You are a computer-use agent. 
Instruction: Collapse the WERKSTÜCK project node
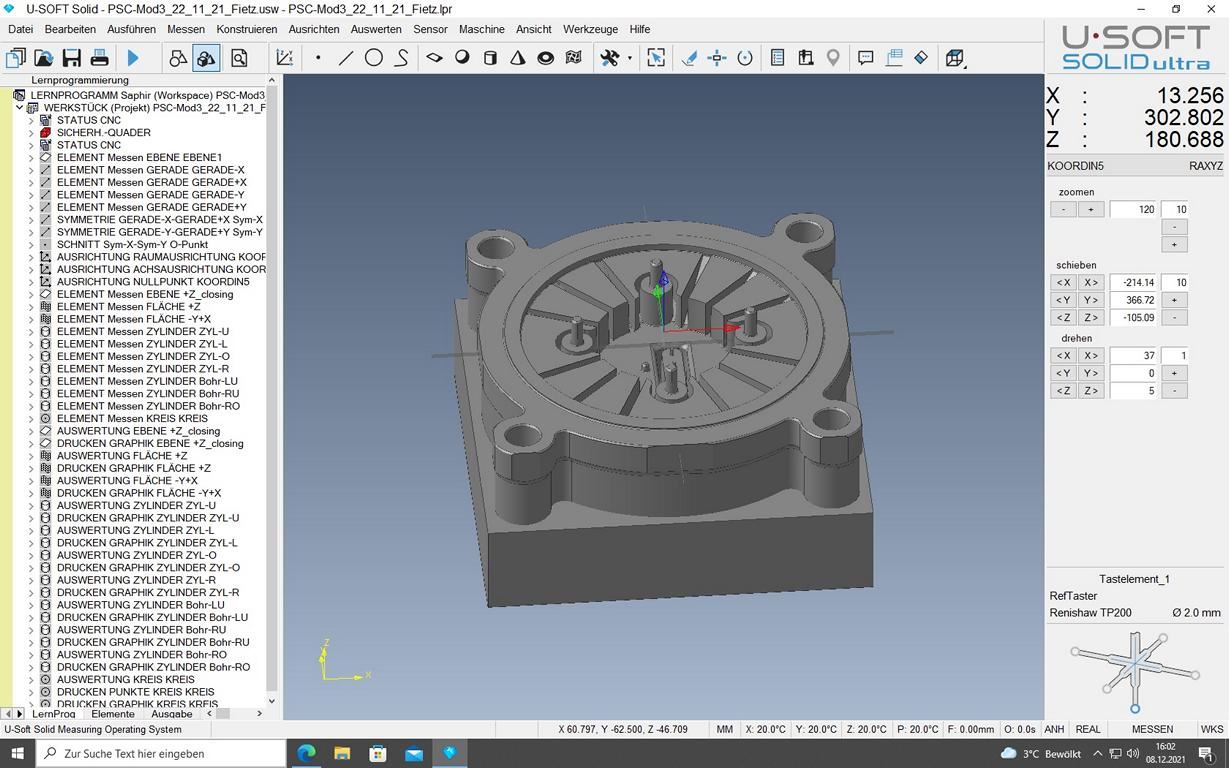point(19,108)
